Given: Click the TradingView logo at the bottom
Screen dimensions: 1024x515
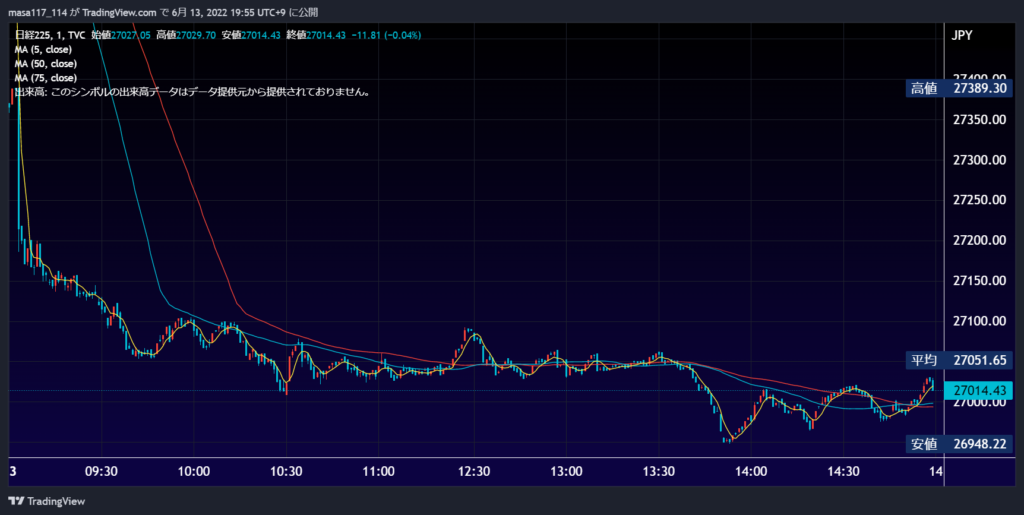Looking at the screenshot, I should coord(46,501).
